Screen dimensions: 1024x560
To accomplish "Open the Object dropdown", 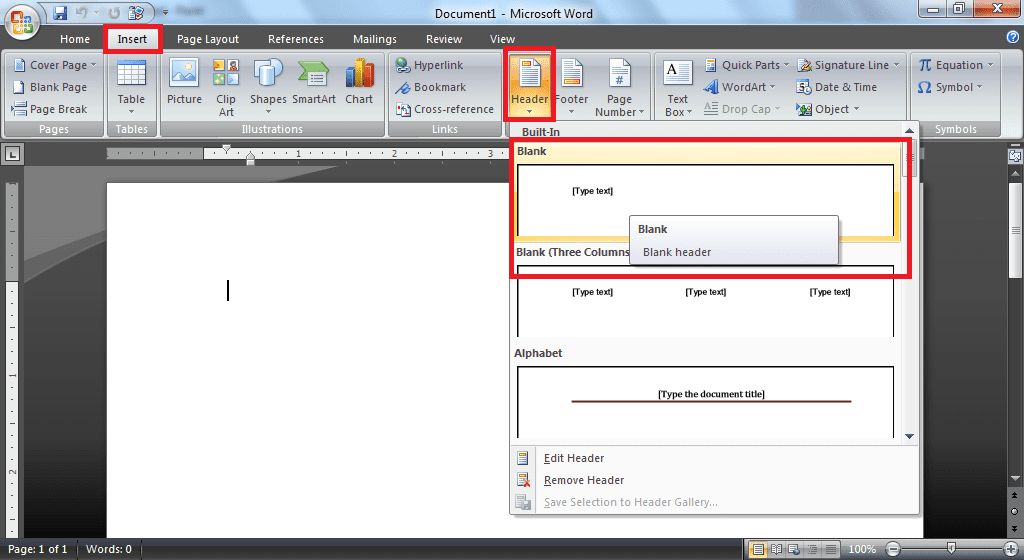I will (828, 109).
